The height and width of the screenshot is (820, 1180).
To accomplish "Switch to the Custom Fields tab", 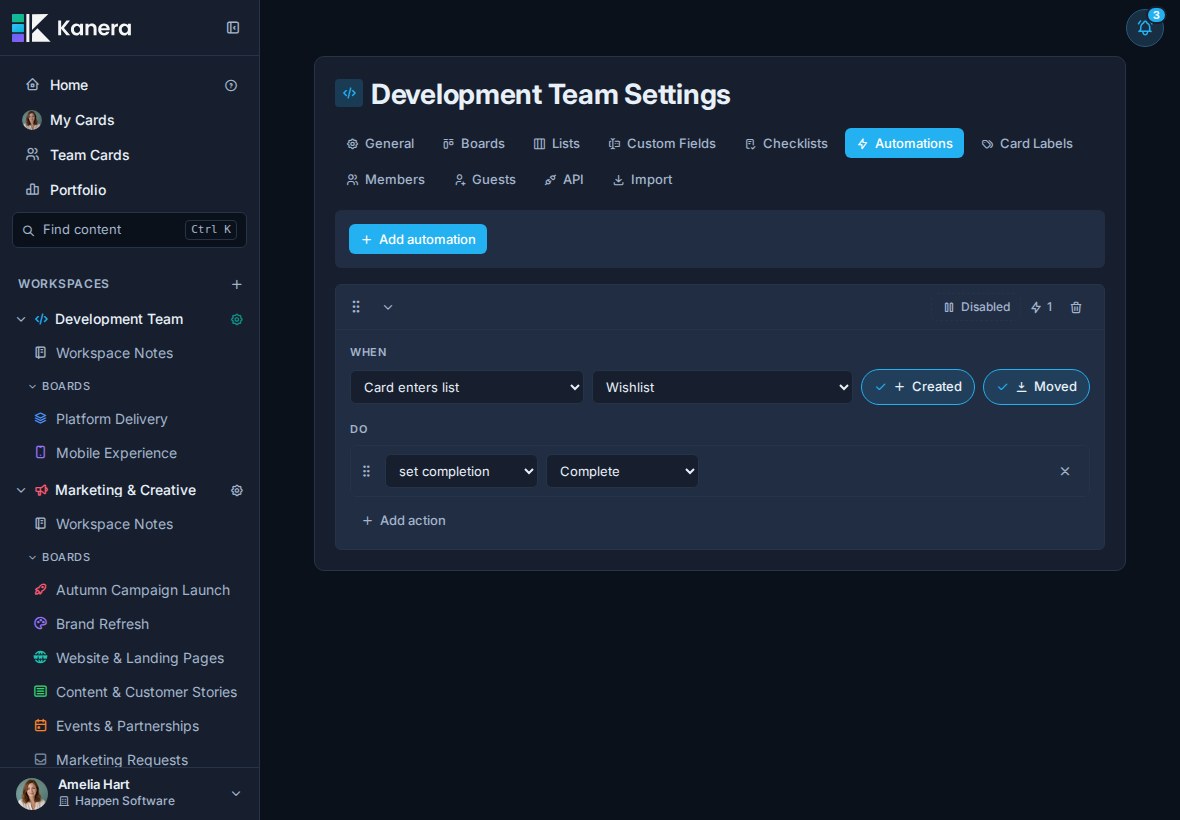I will (662, 144).
